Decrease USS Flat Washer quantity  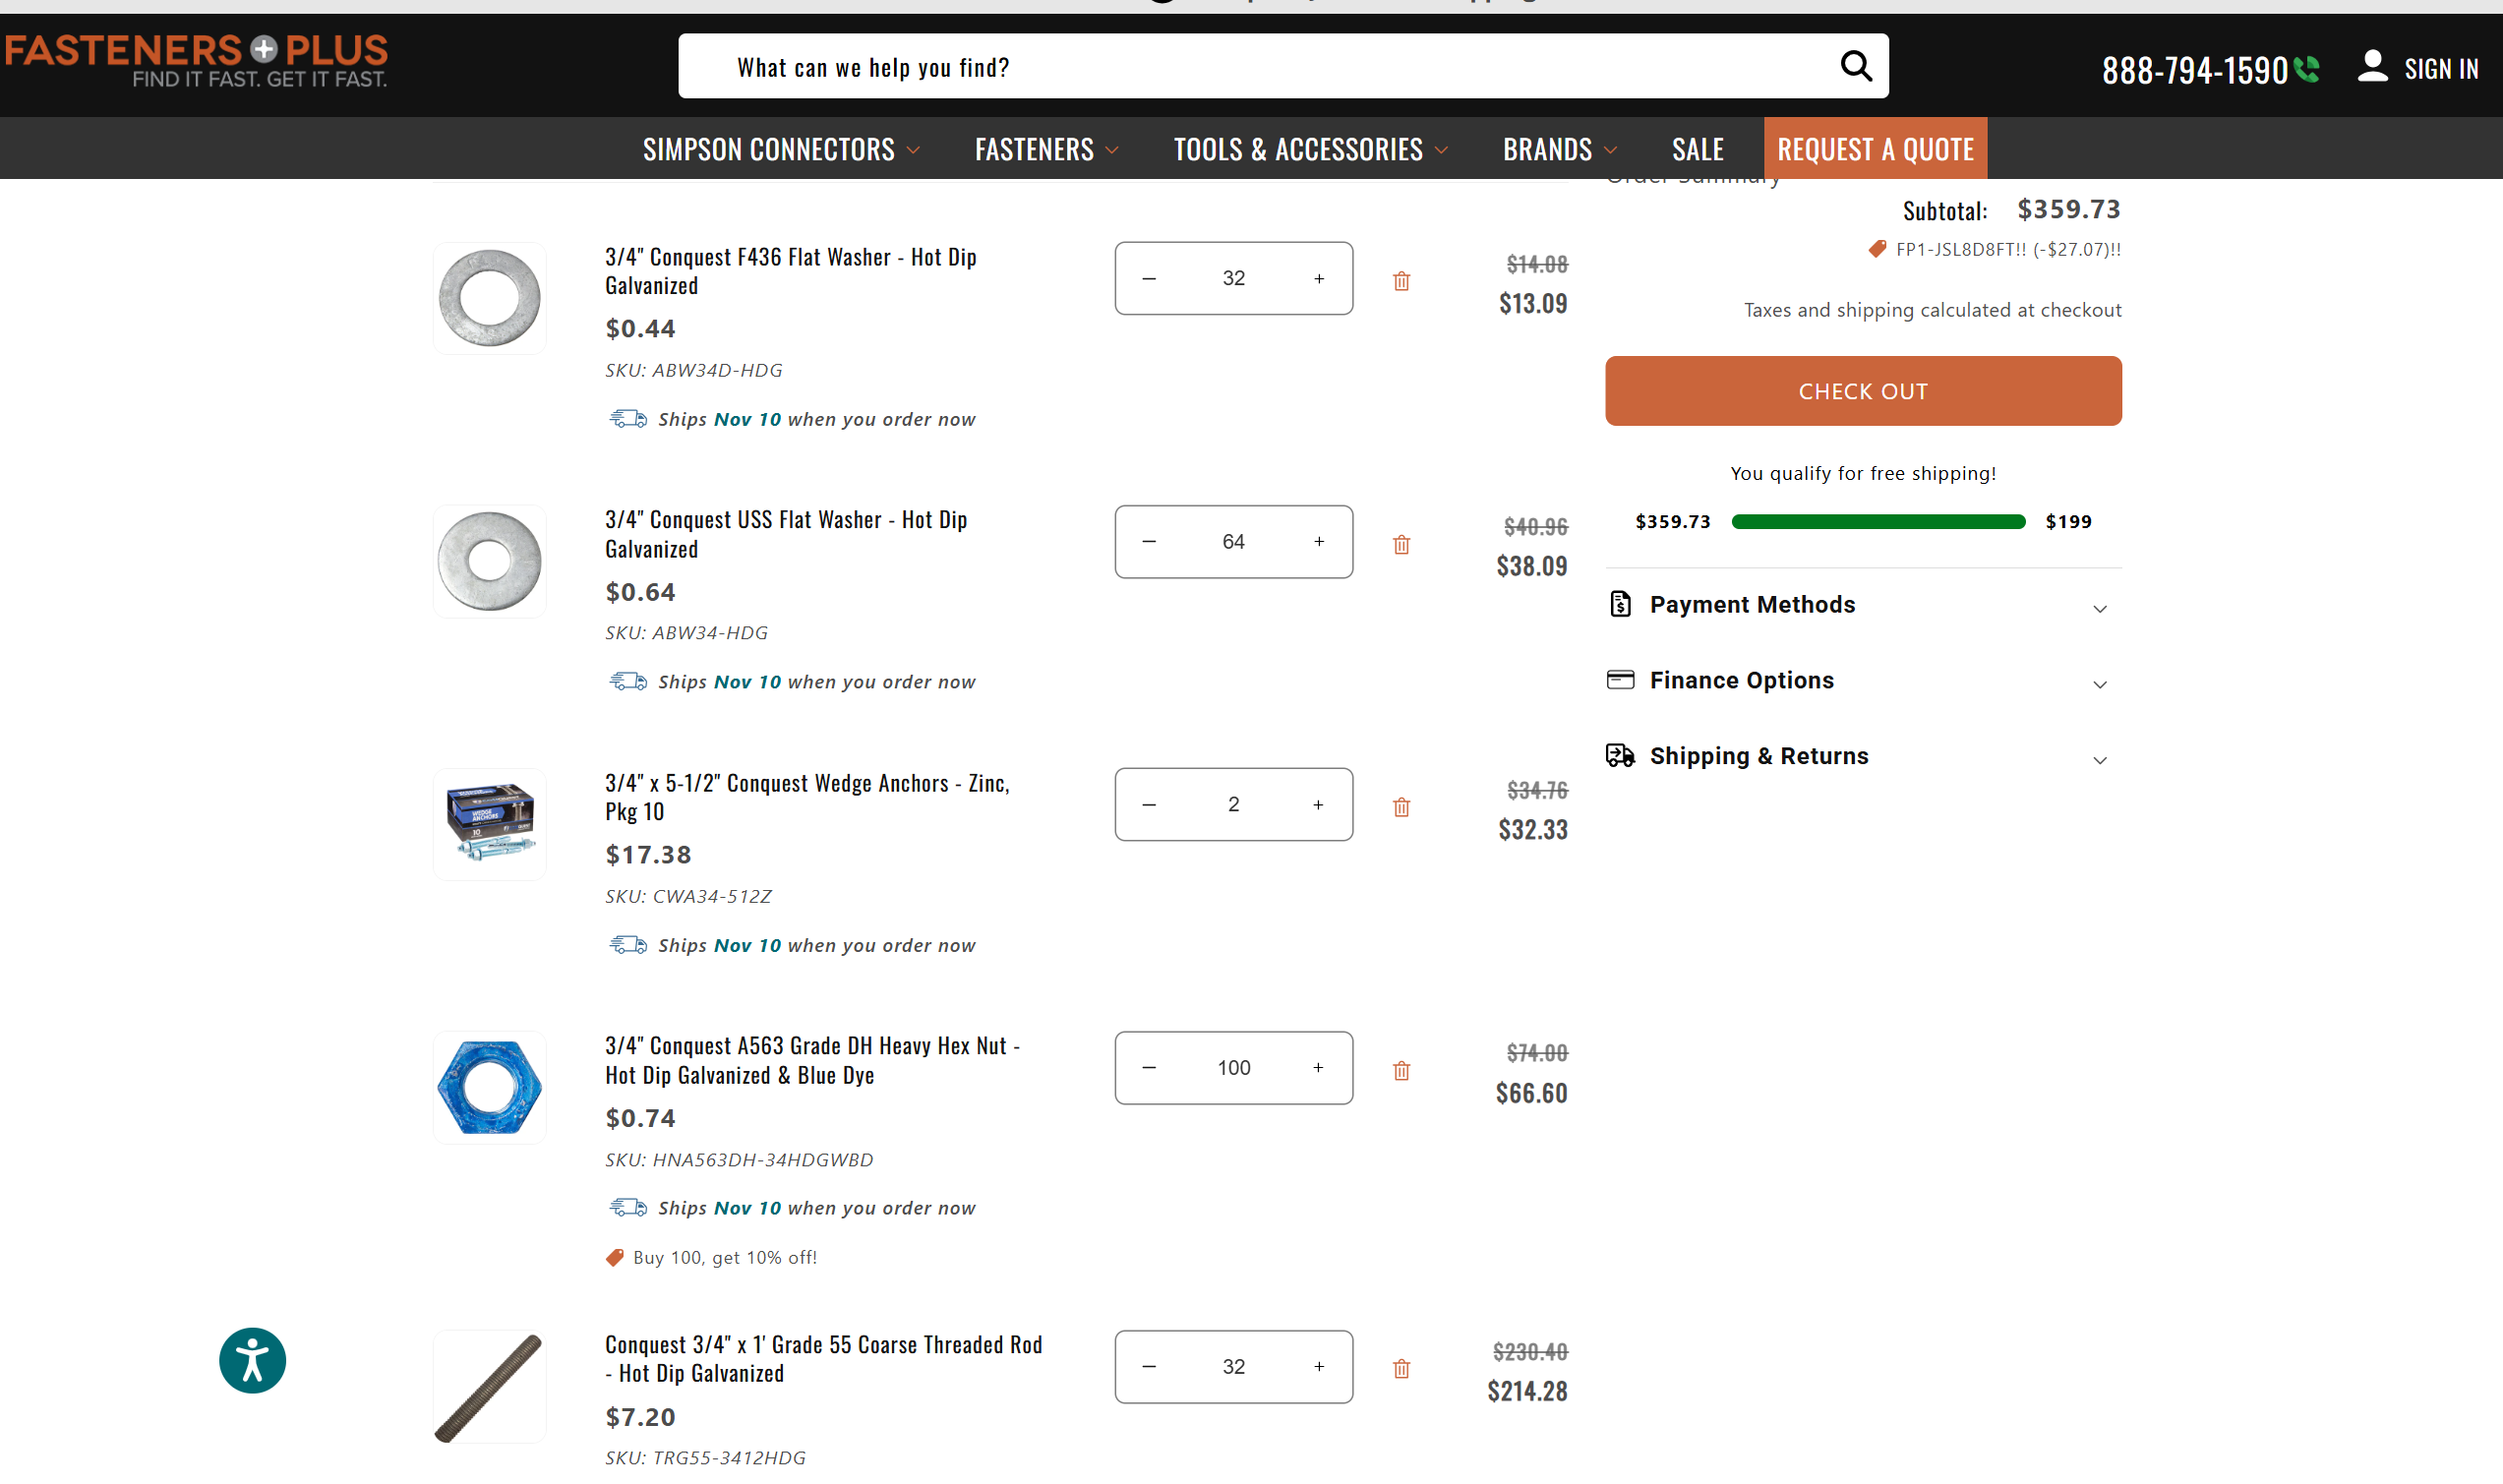pyautogui.click(x=1149, y=541)
